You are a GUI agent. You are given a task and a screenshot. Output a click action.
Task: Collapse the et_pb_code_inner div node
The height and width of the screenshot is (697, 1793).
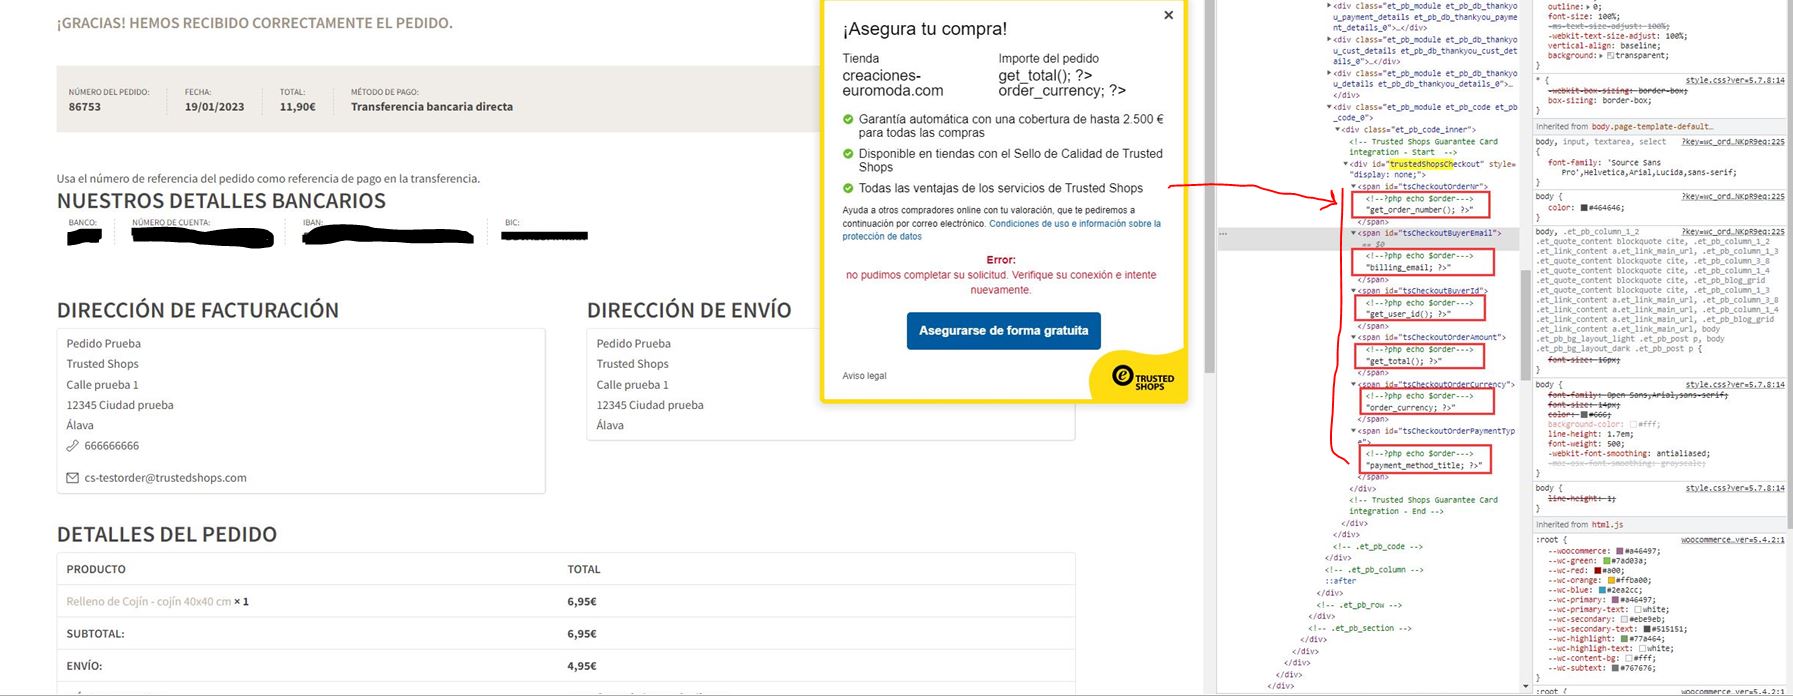coord(1338,129)
